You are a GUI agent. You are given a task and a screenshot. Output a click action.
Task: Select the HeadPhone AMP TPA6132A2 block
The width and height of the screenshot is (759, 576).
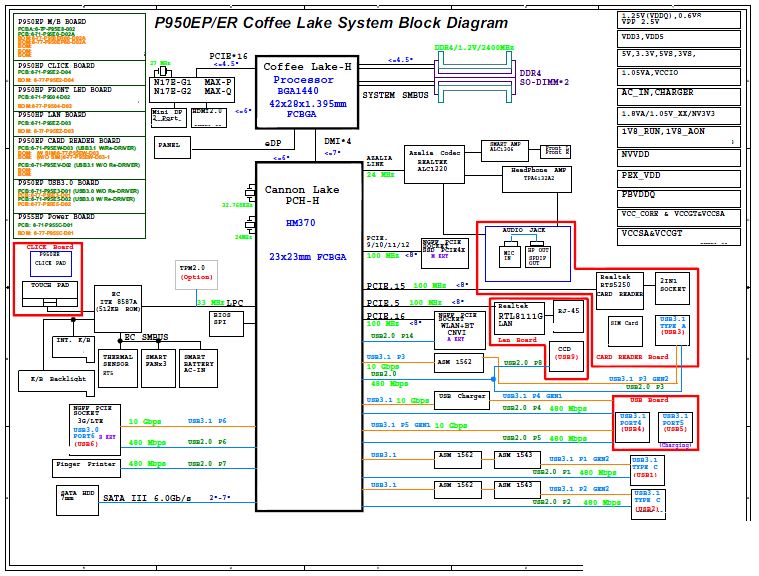[x=537, y=179]
